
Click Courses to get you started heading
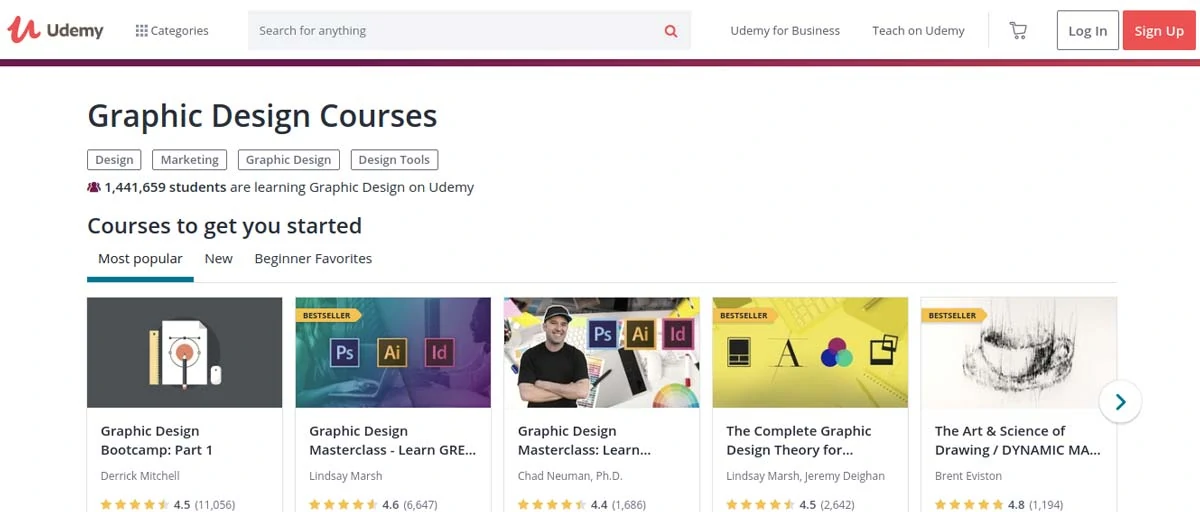pos(225,226)
